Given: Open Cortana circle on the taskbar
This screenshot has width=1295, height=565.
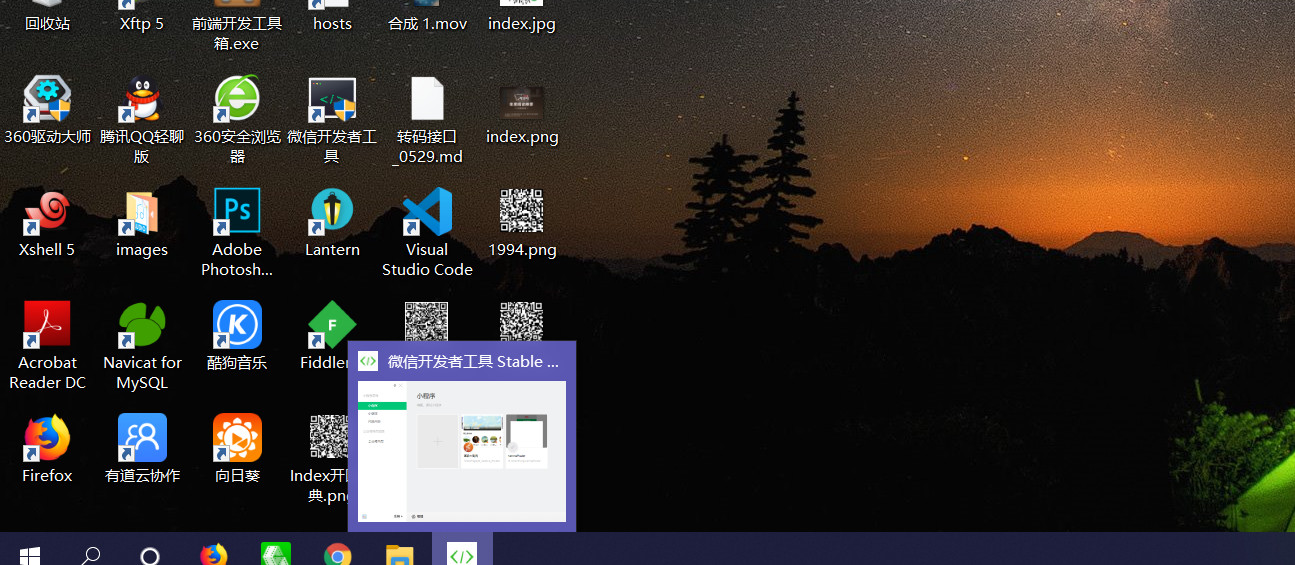Looking at the screenshot, I should [x=150, y=555].
